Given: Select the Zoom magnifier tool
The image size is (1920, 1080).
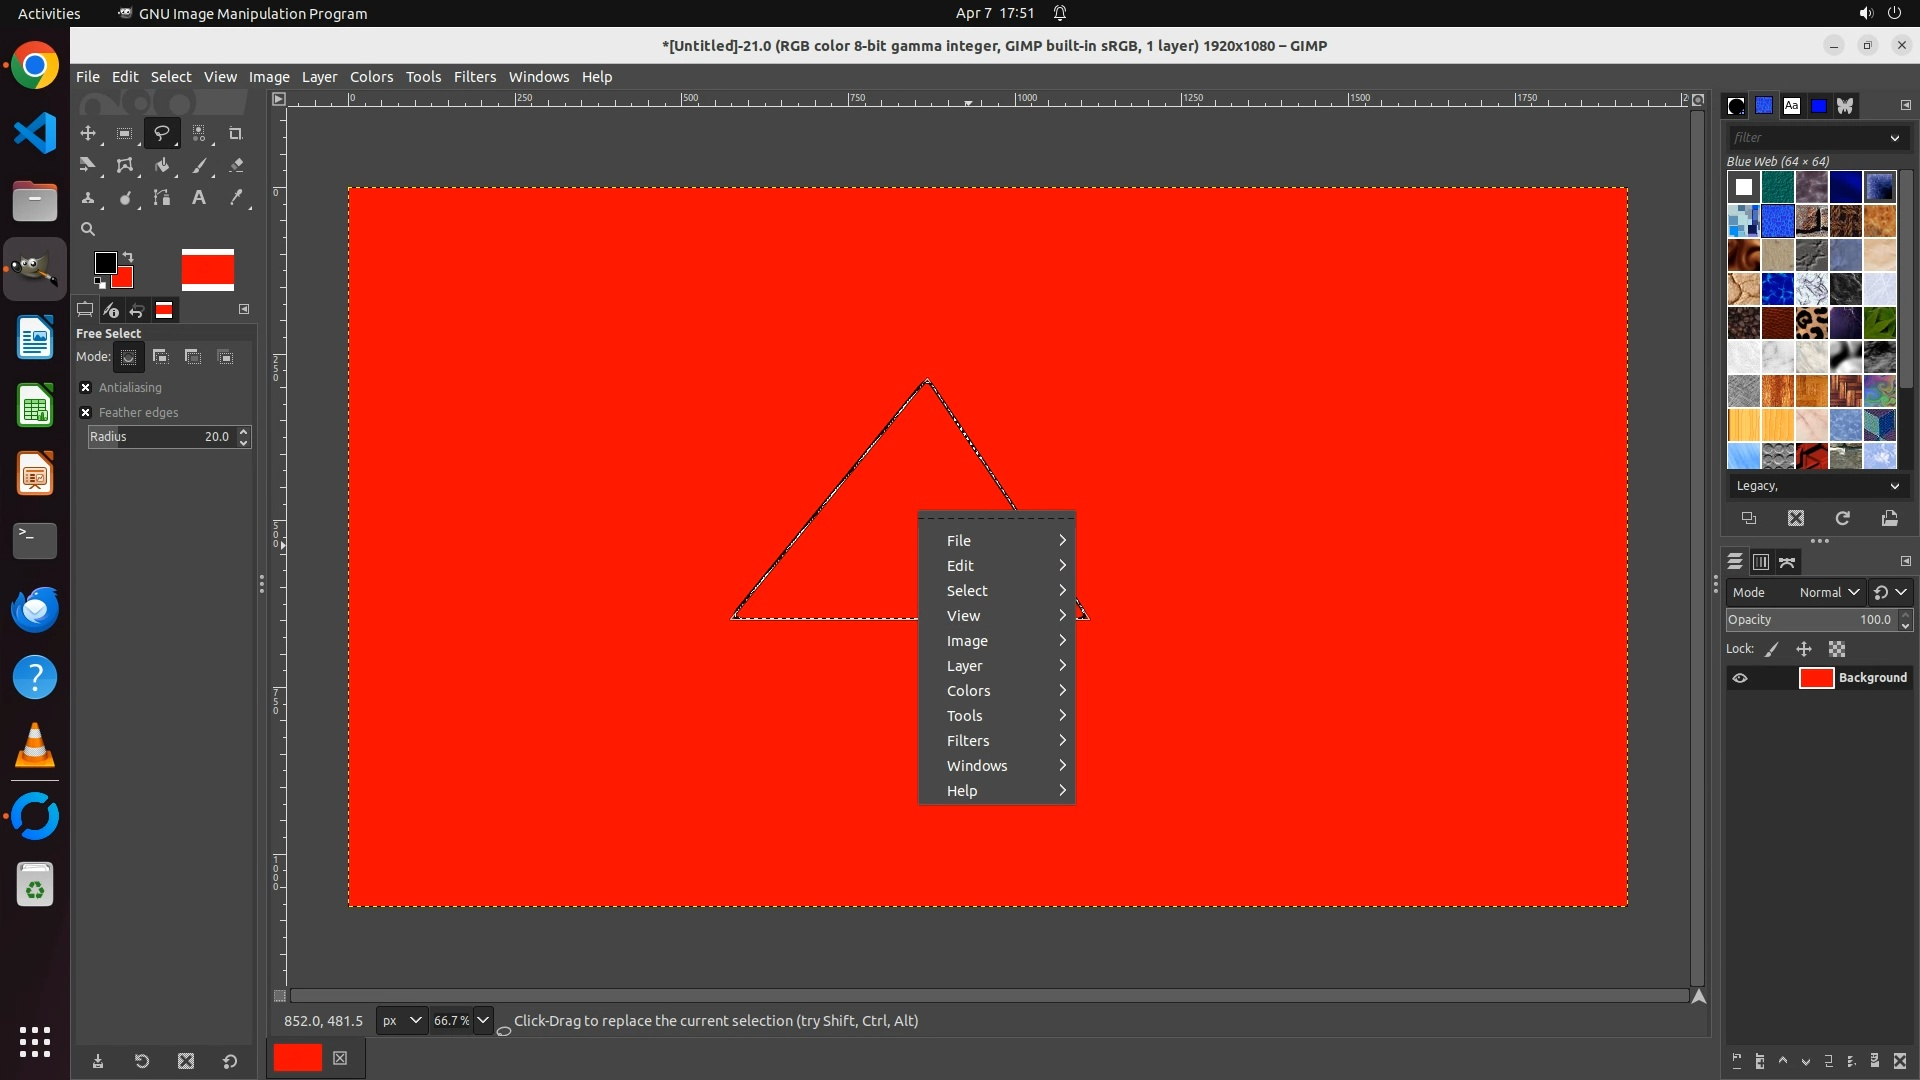Looking at the screenshot, I should tap(88, 229).
